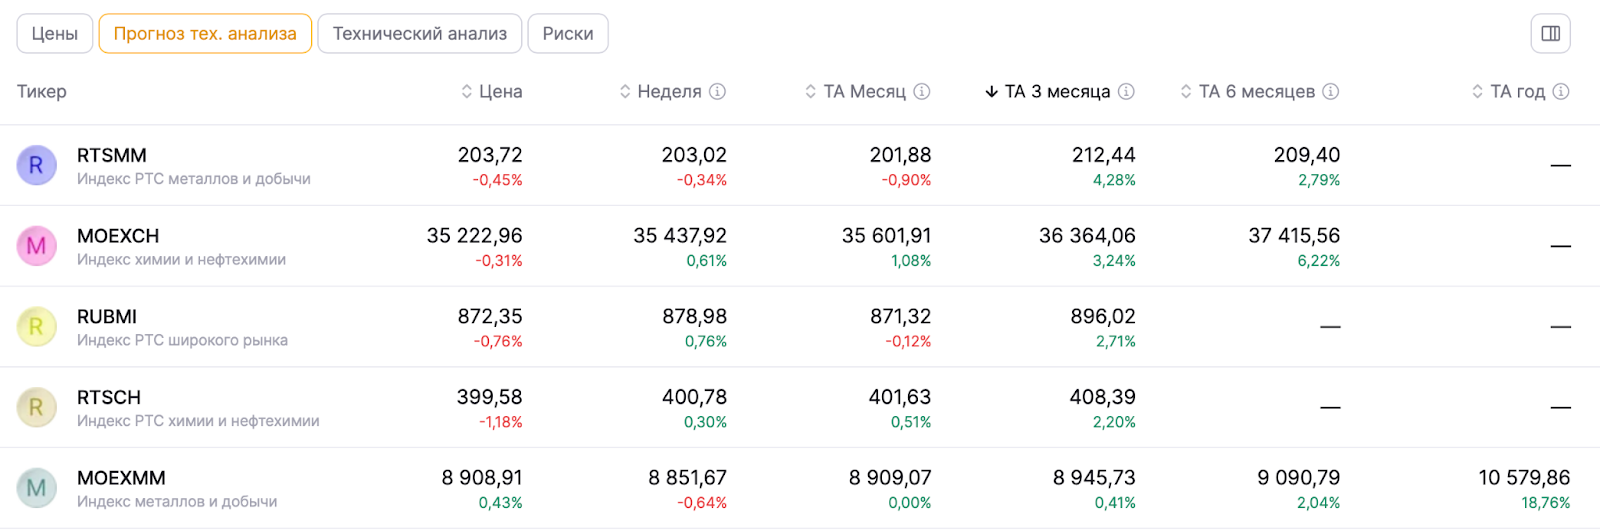Screen dimensions: 1600x530
Task: Click info icon next to Неделя
Action: click(x=717, y=91)
